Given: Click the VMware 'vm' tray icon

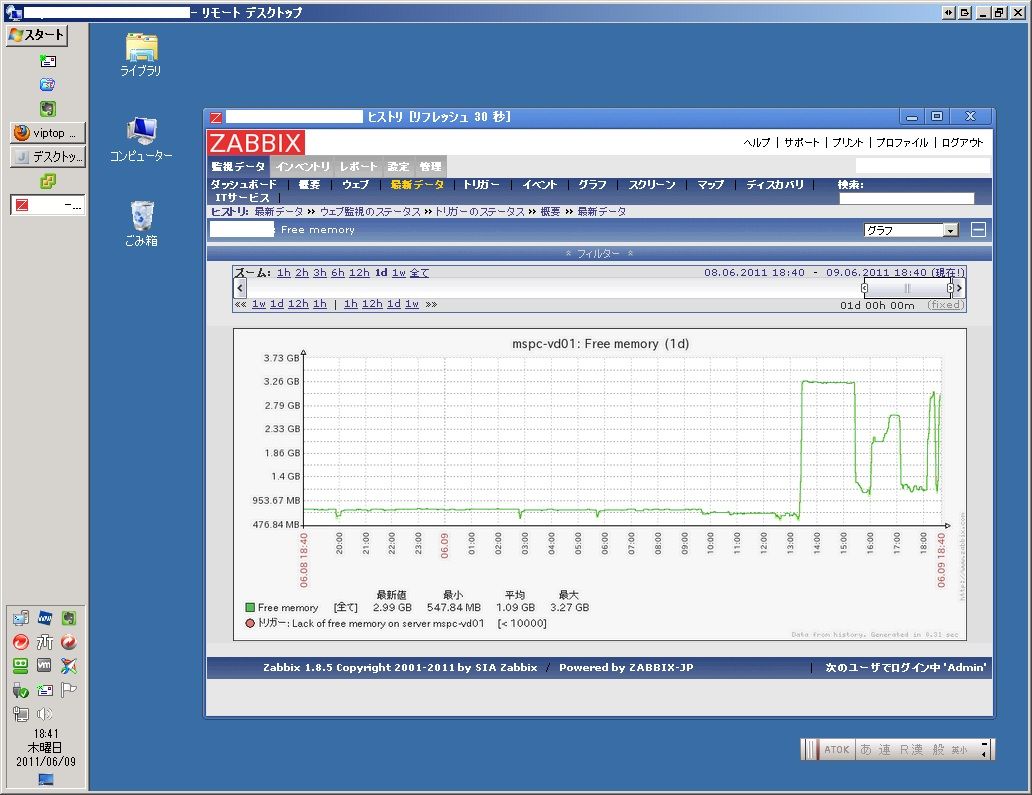Looking at the screenshot, I should point(45,666).
